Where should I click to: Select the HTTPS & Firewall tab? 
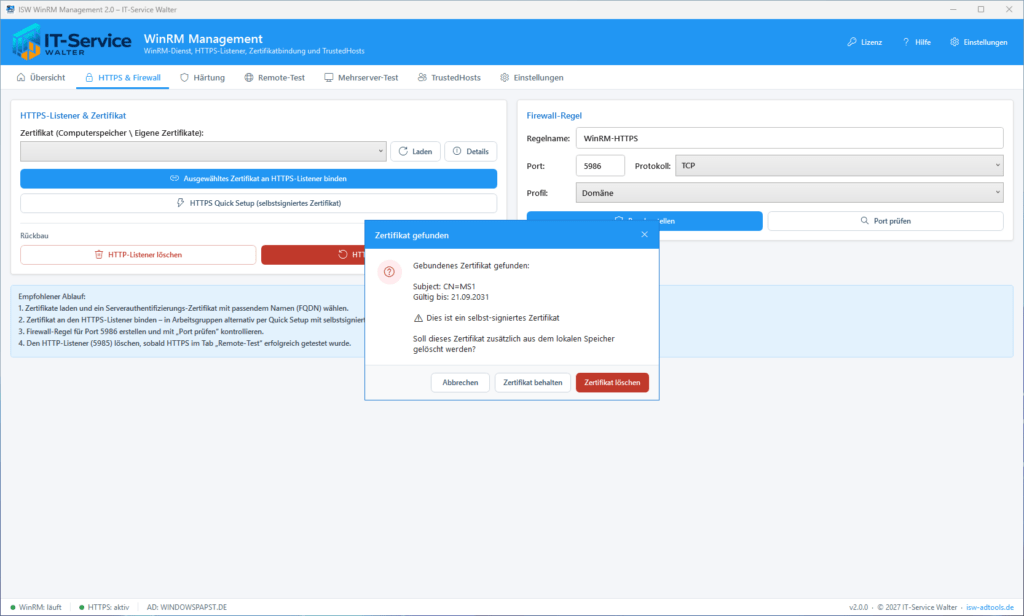pyautogui.click(x=123, y=77)
